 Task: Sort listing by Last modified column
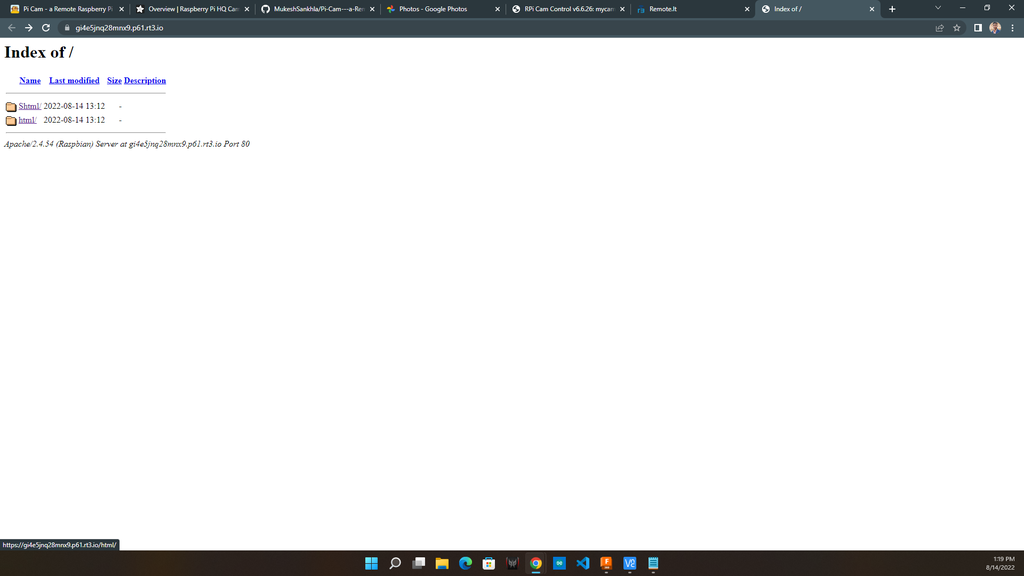click(x=74, y=80)
